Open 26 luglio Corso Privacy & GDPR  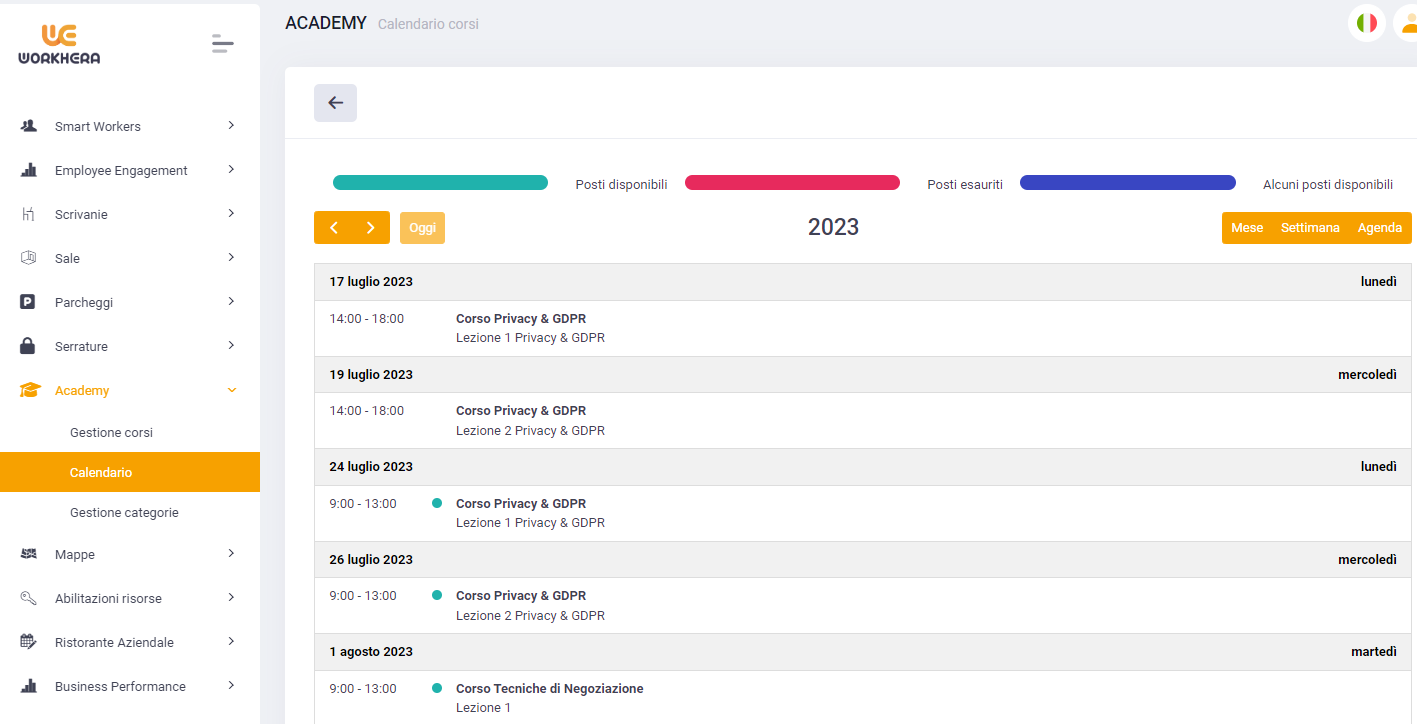tap(521, 596)
